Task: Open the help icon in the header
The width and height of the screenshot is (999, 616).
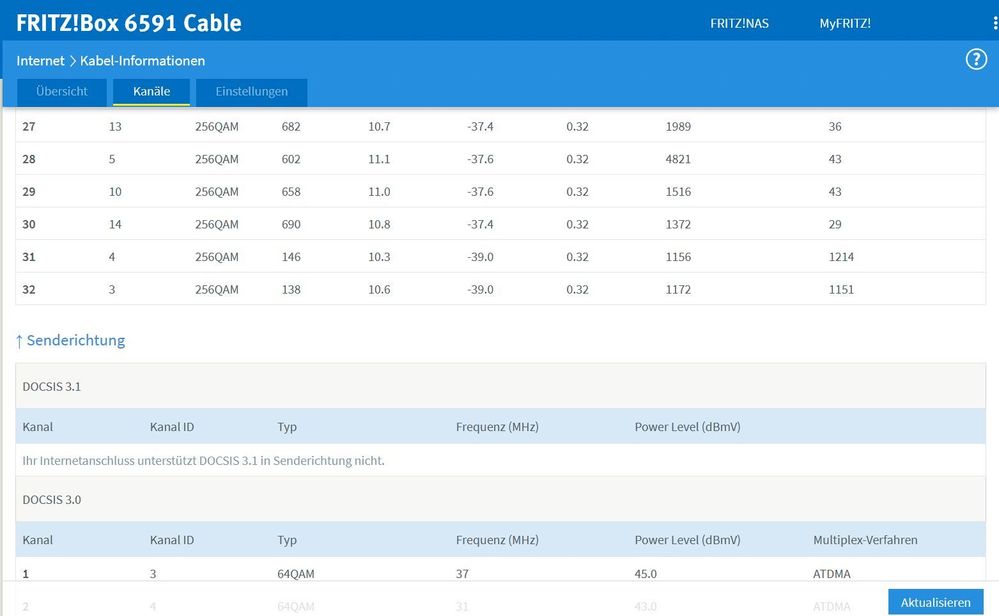Action: pos(975,59)
